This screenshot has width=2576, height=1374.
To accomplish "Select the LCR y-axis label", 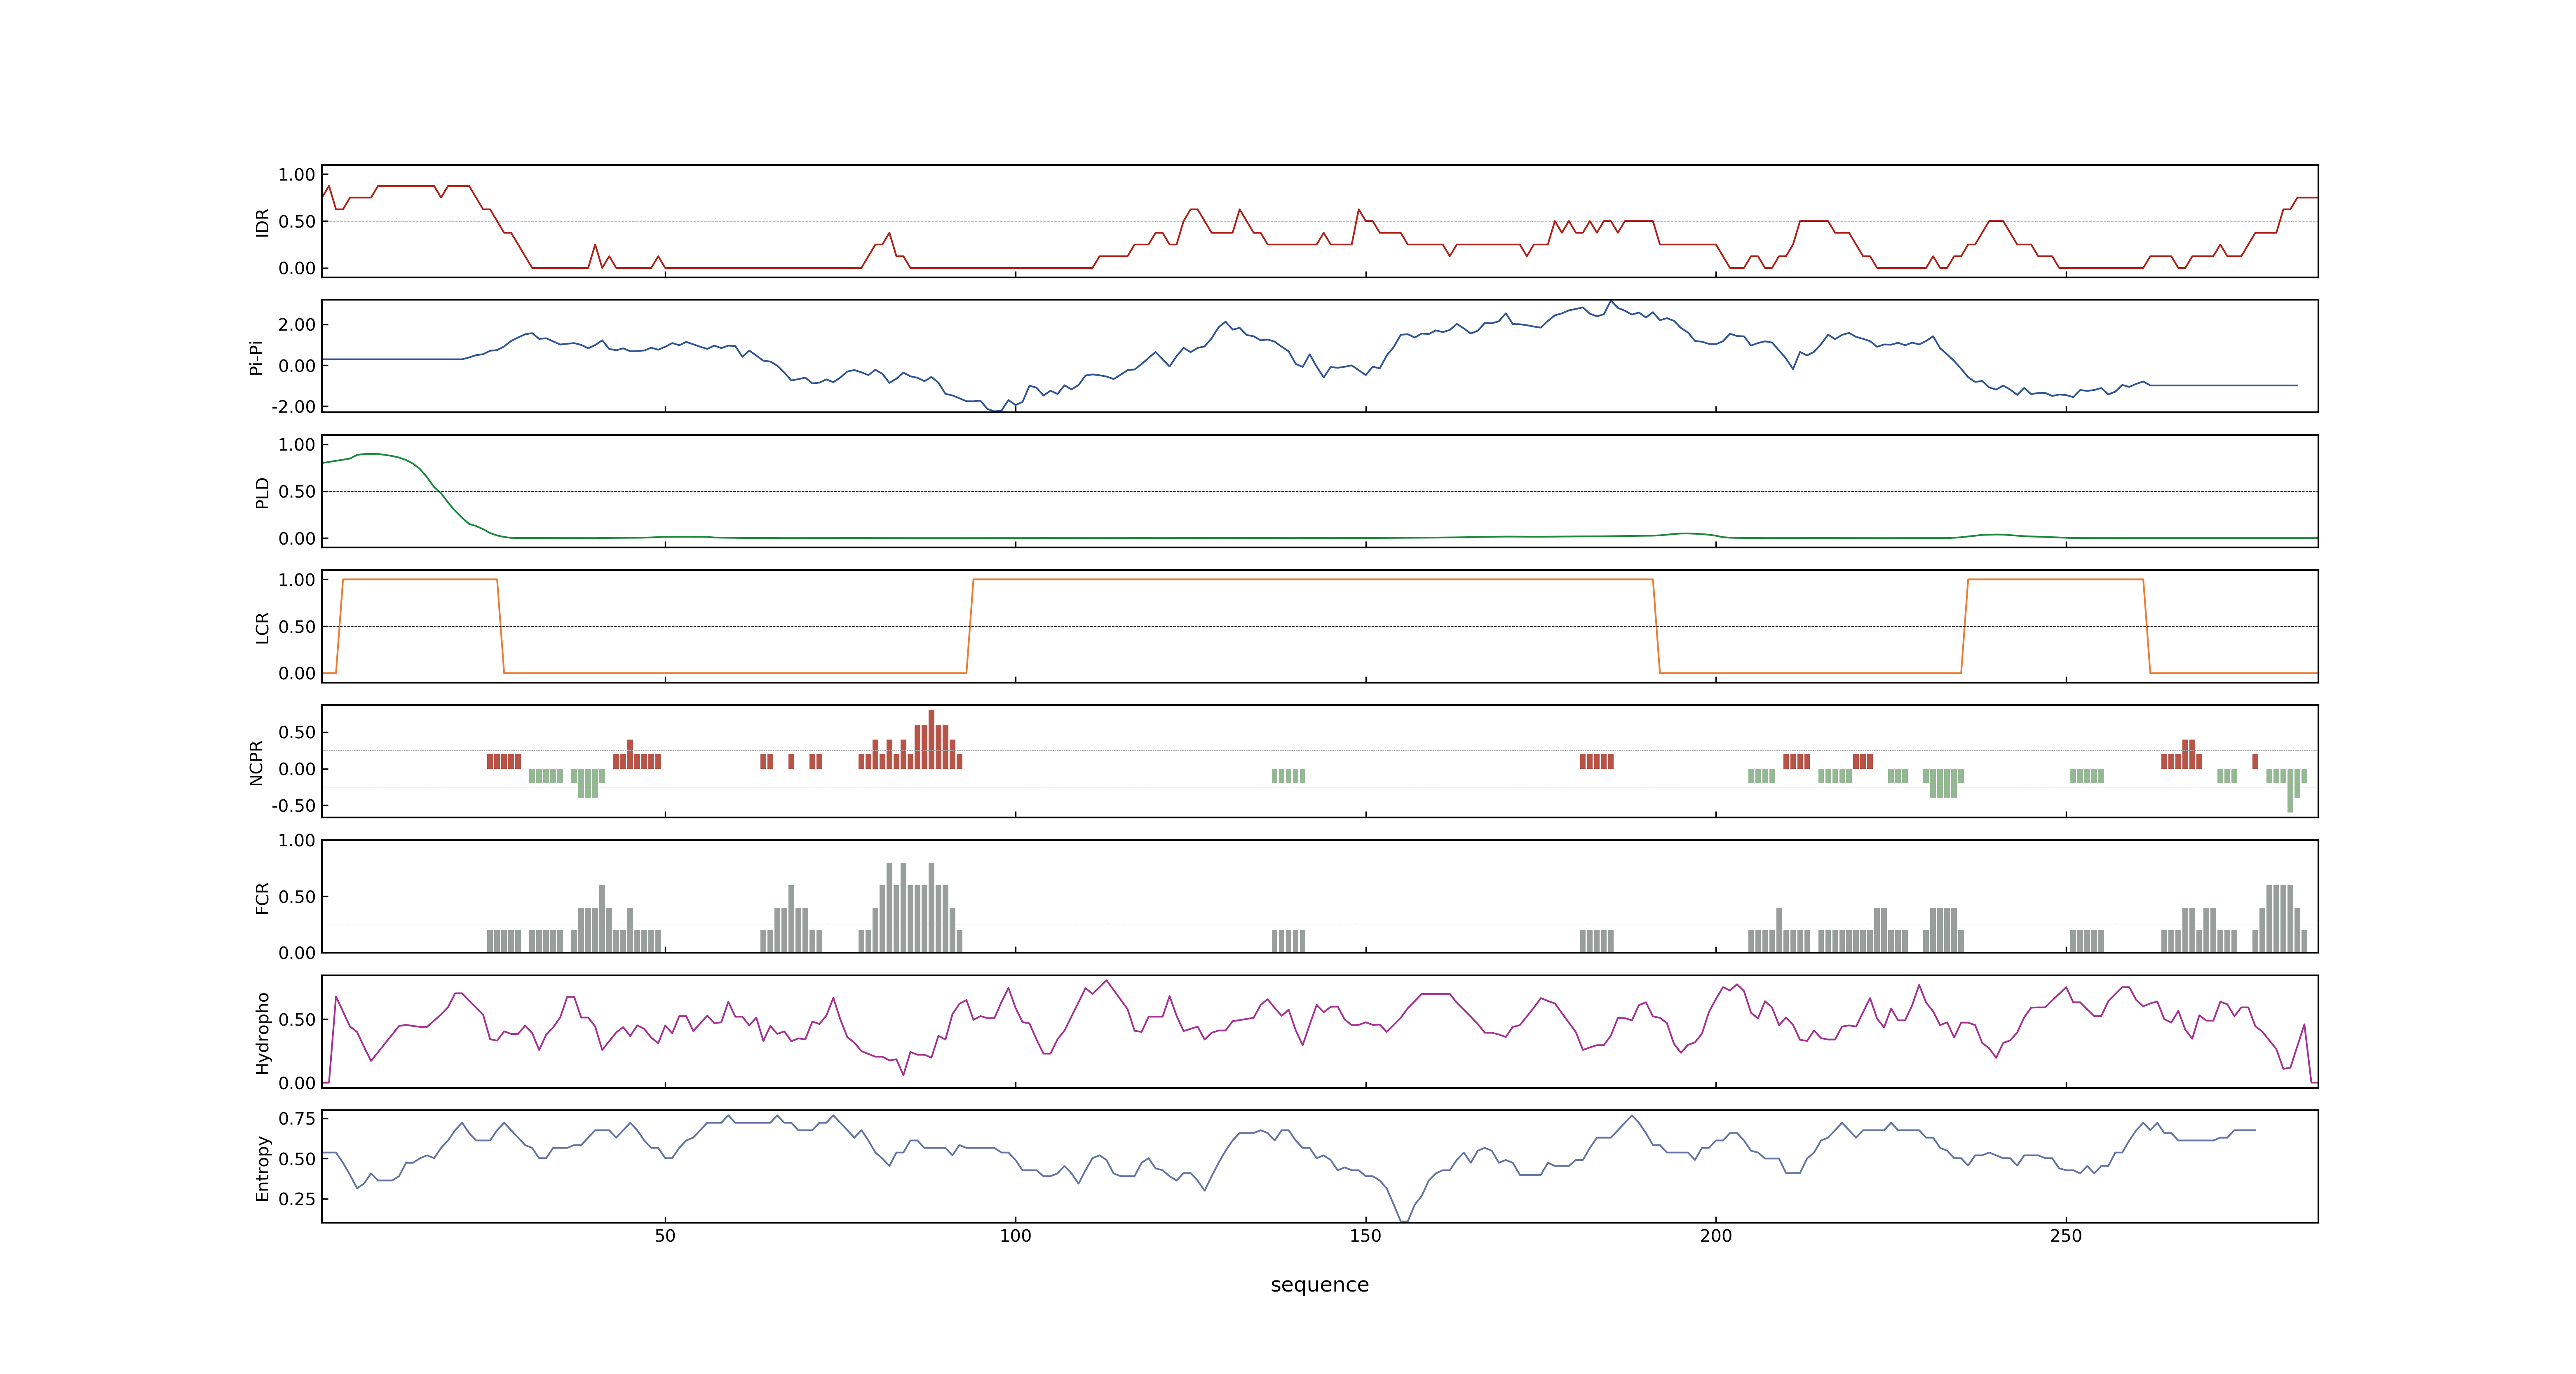I will tap(263, 627).
